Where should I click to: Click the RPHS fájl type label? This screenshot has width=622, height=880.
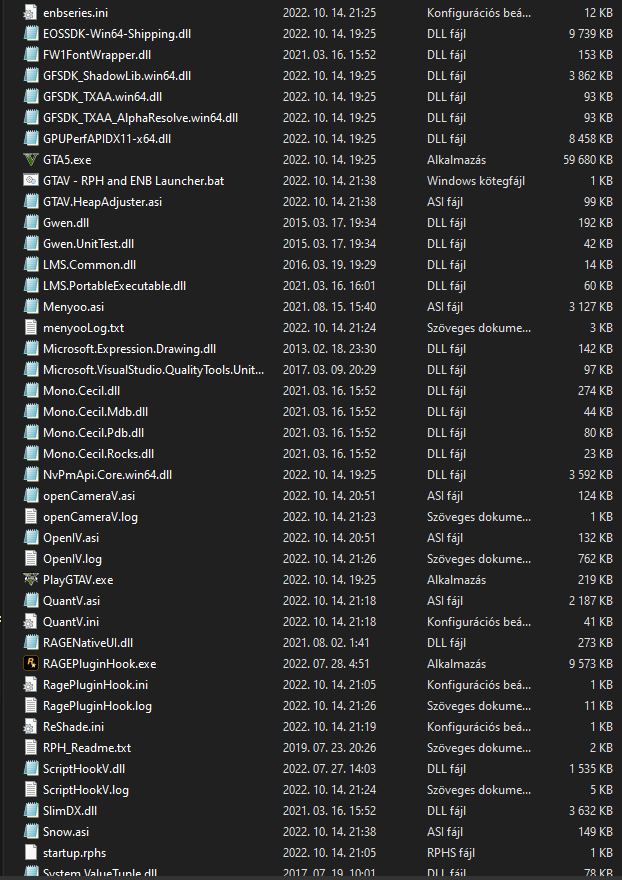(x=451, y=853)
